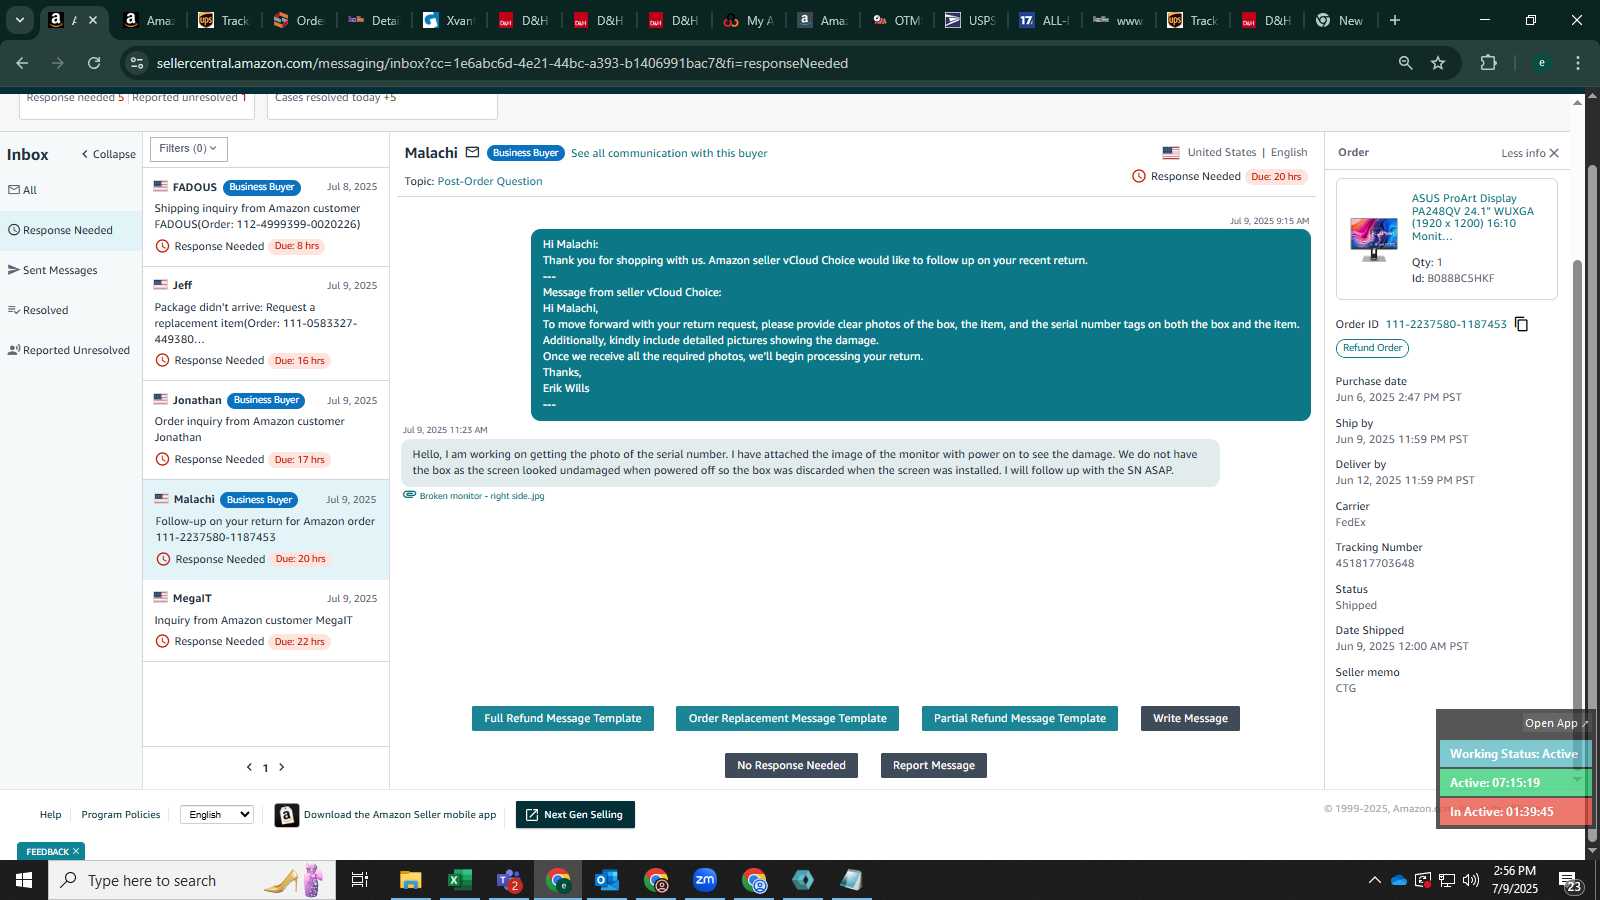
Task: Click Order Replacement Message Template button
Action: pos(788,718)
